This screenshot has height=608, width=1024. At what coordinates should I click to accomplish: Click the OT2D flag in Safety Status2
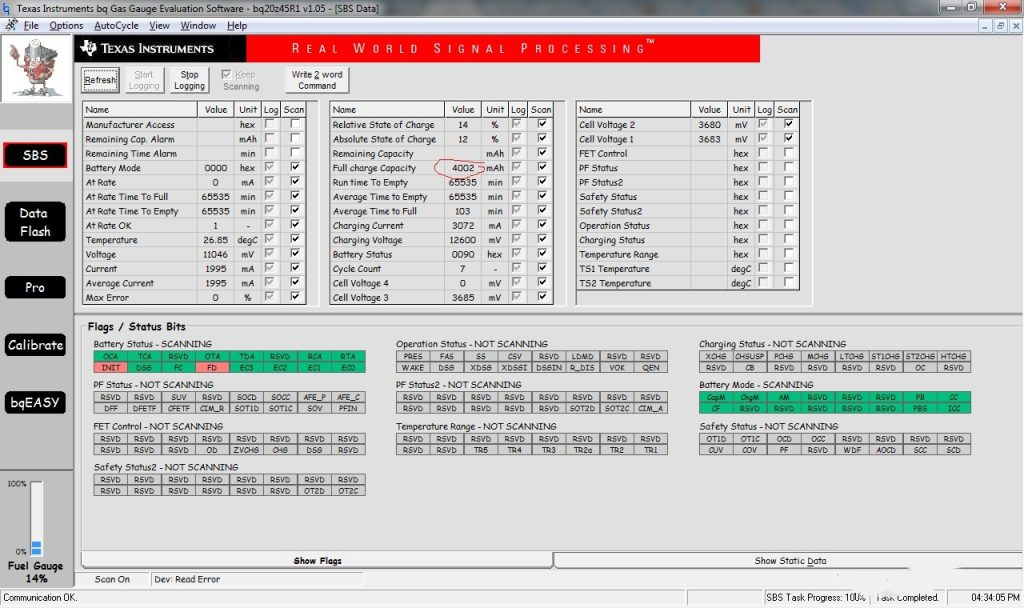coord(314,490)
